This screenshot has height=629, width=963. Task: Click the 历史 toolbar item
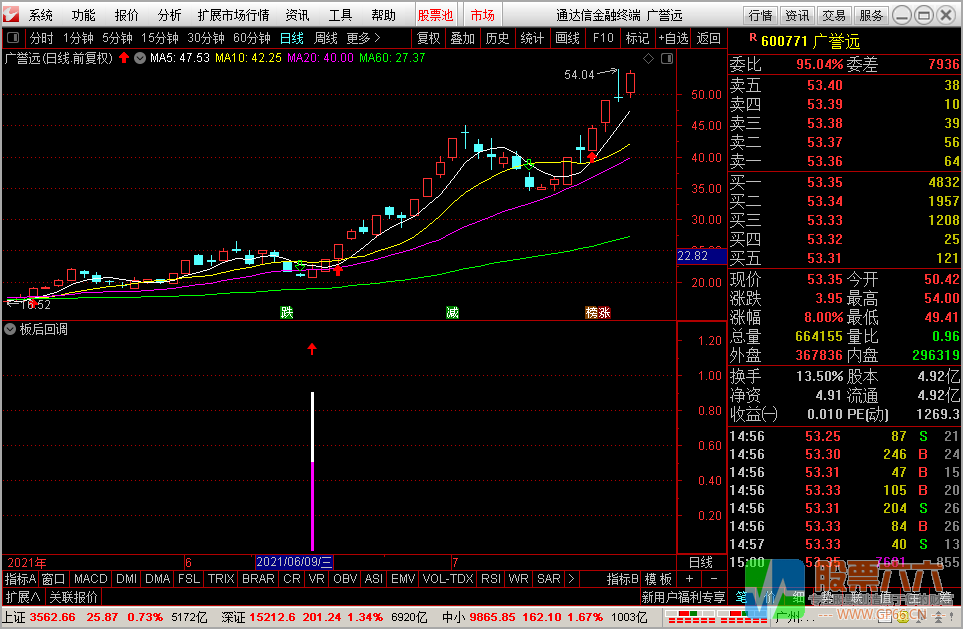coord(497,38)
